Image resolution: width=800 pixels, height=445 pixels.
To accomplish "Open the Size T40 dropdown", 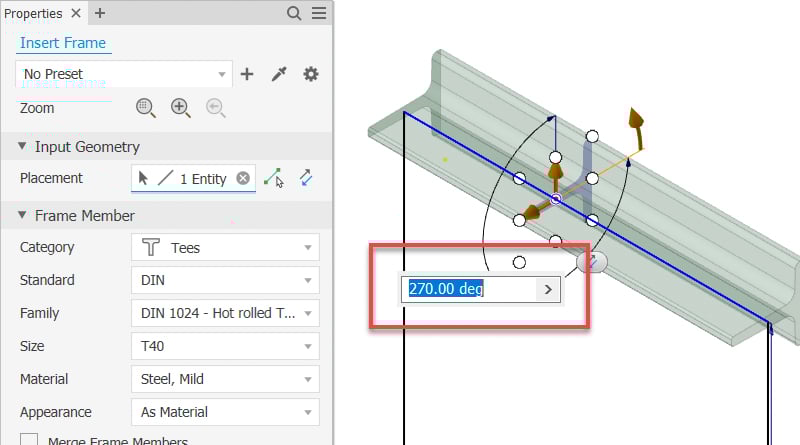I will [225, 346].
